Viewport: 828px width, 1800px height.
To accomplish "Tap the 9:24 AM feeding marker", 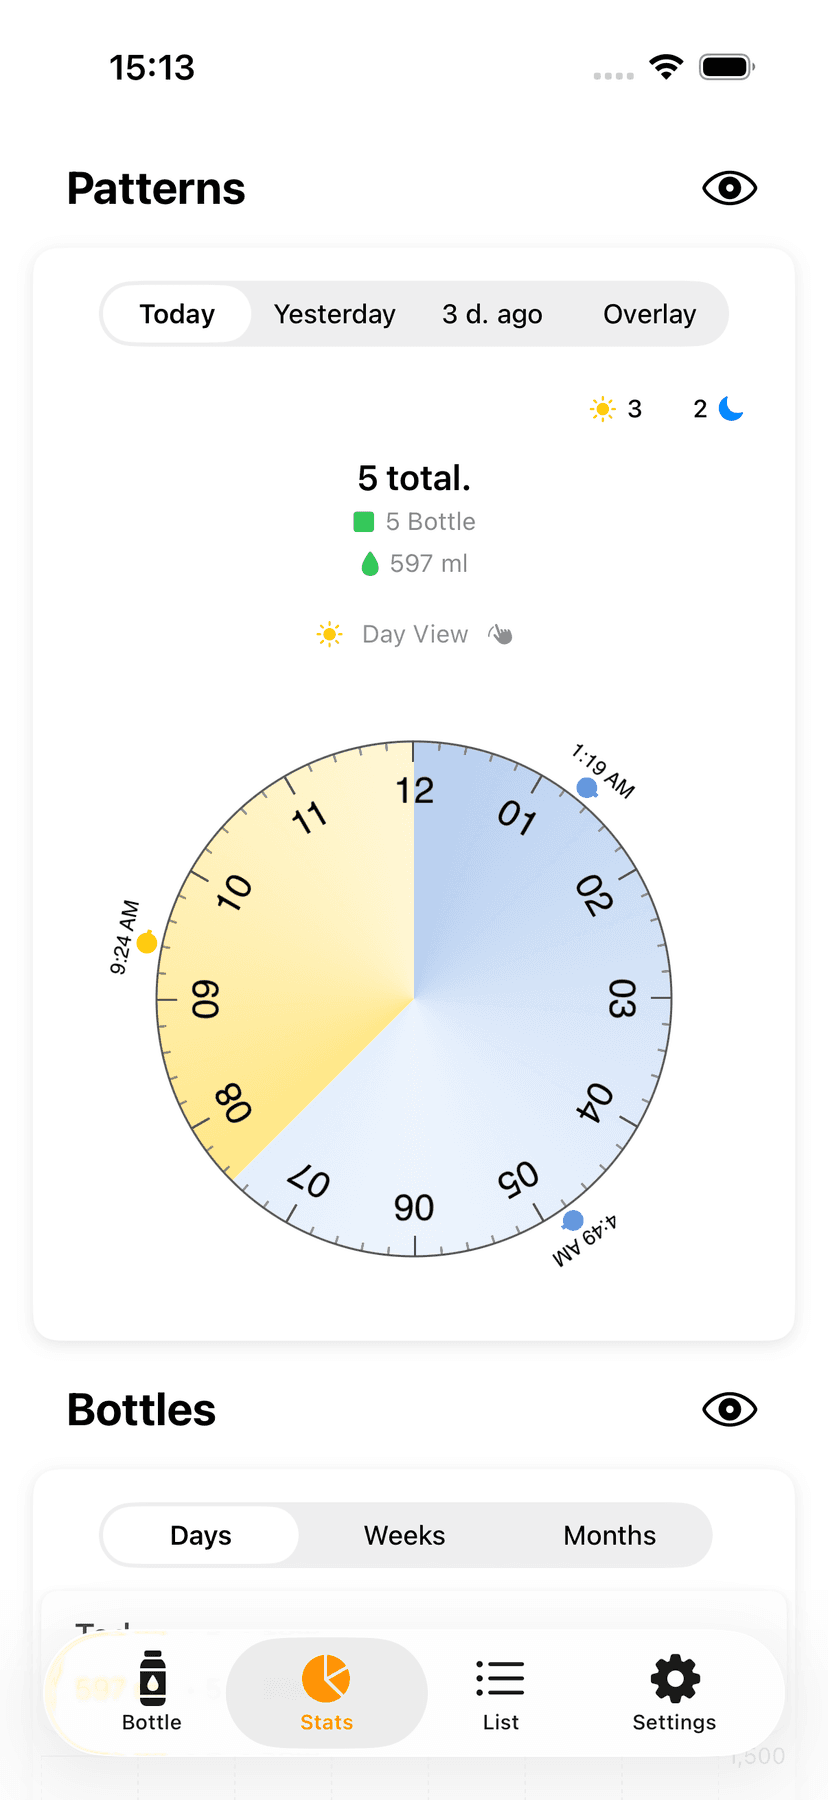I will [147, 942].
